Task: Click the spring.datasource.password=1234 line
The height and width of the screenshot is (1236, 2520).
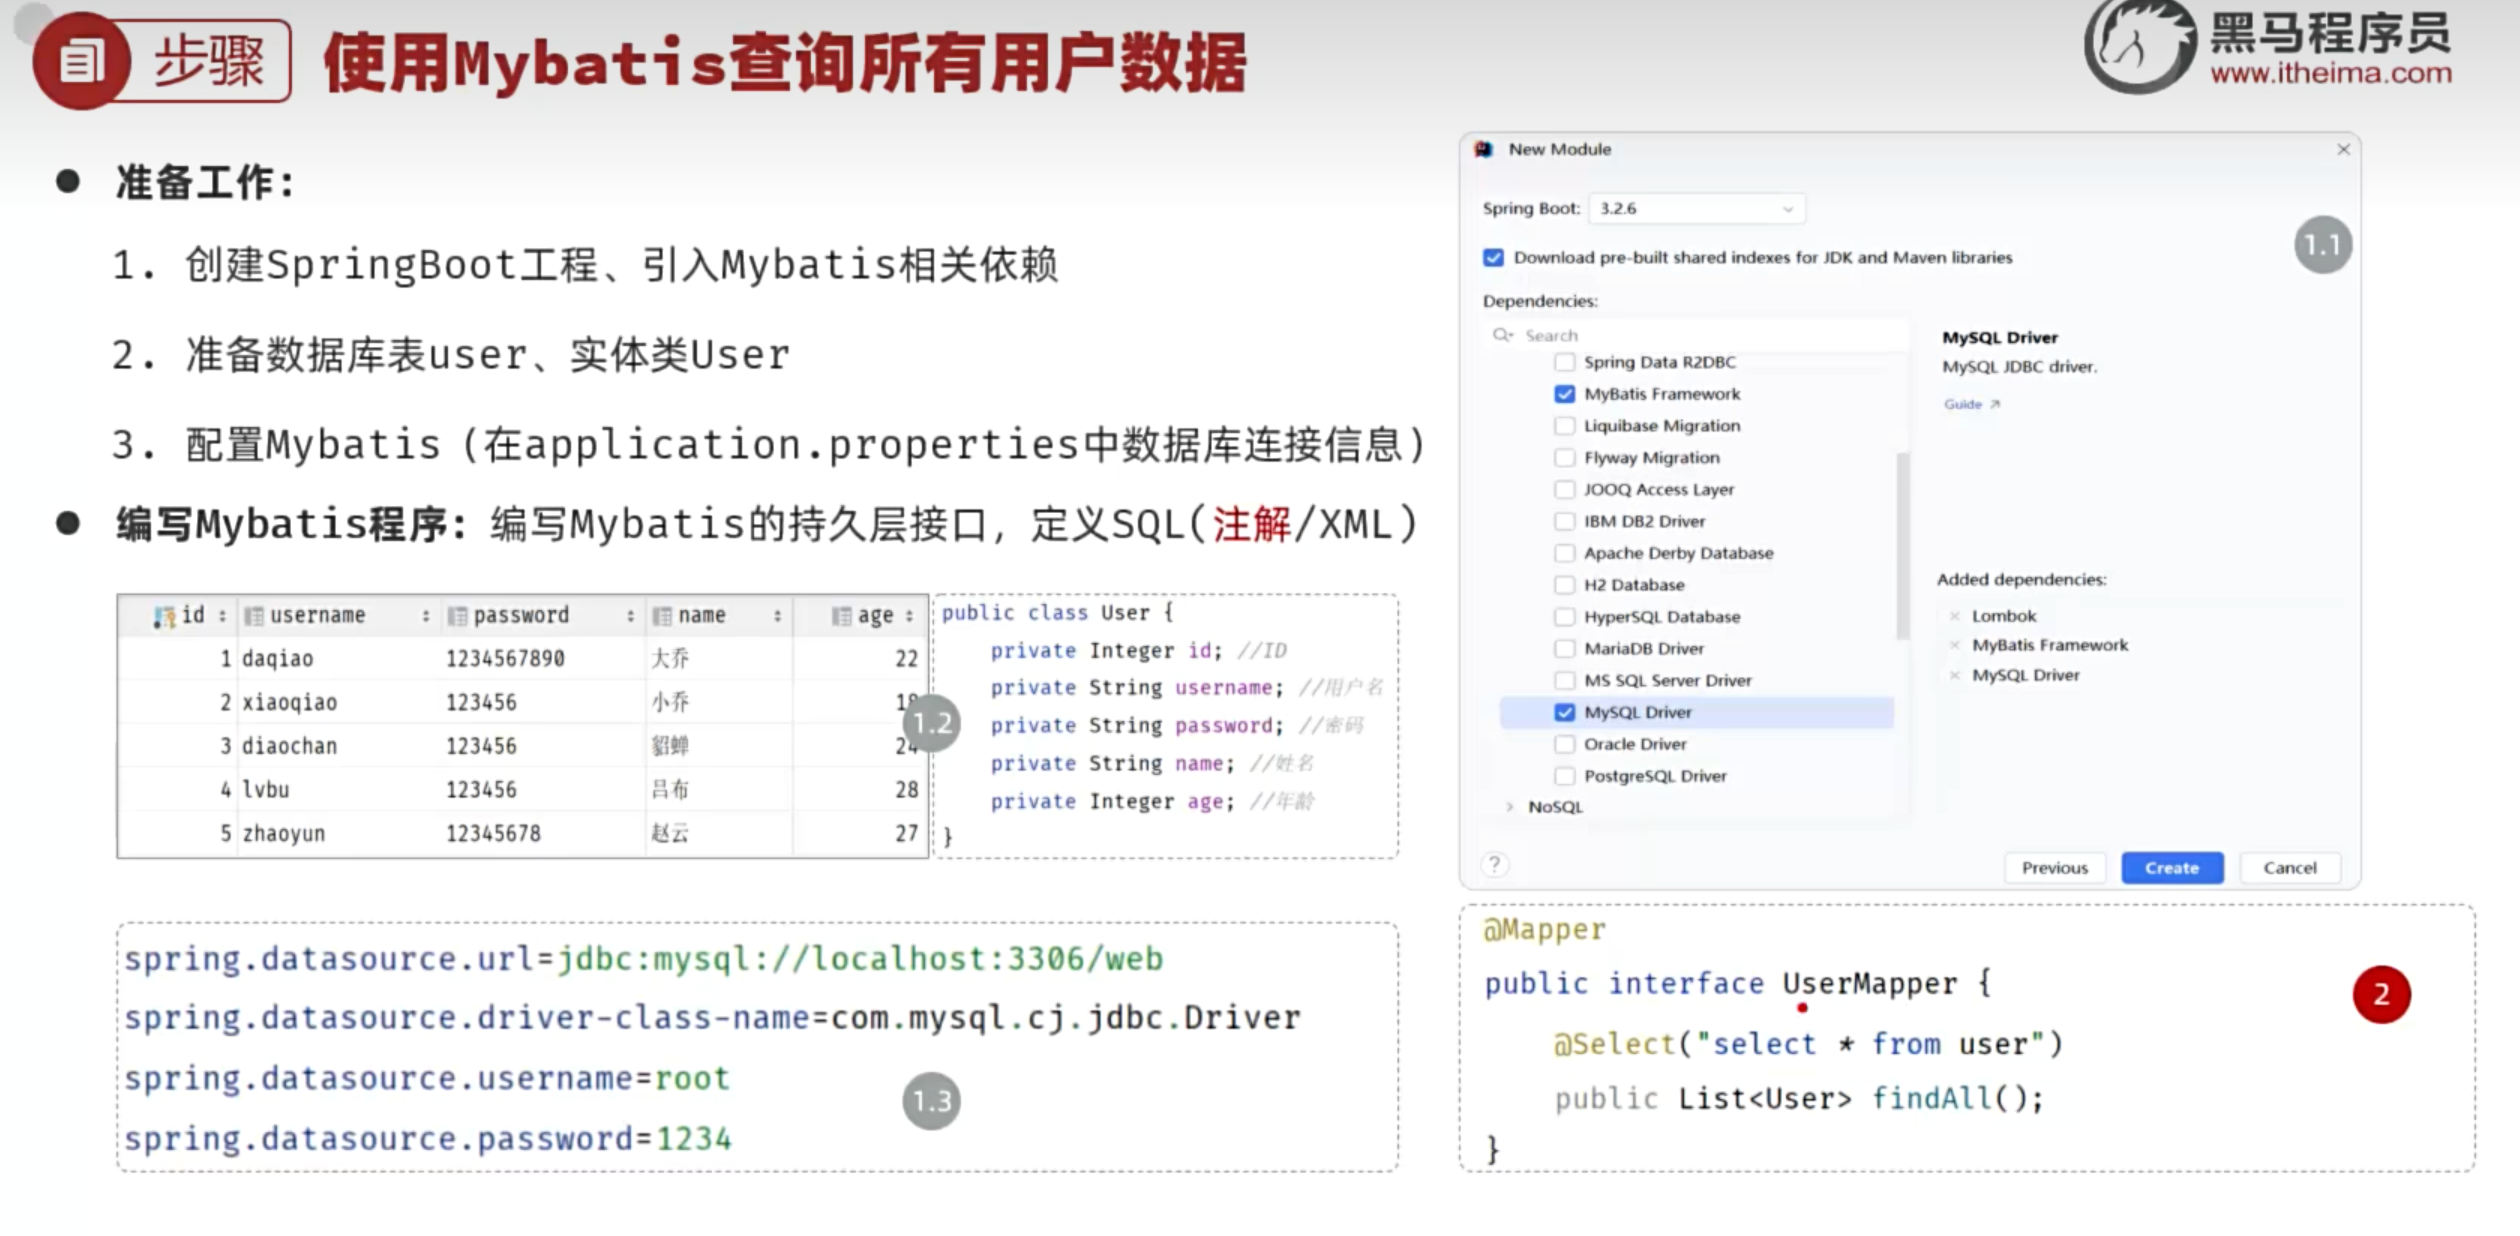Action: (x=428, y=1139)
